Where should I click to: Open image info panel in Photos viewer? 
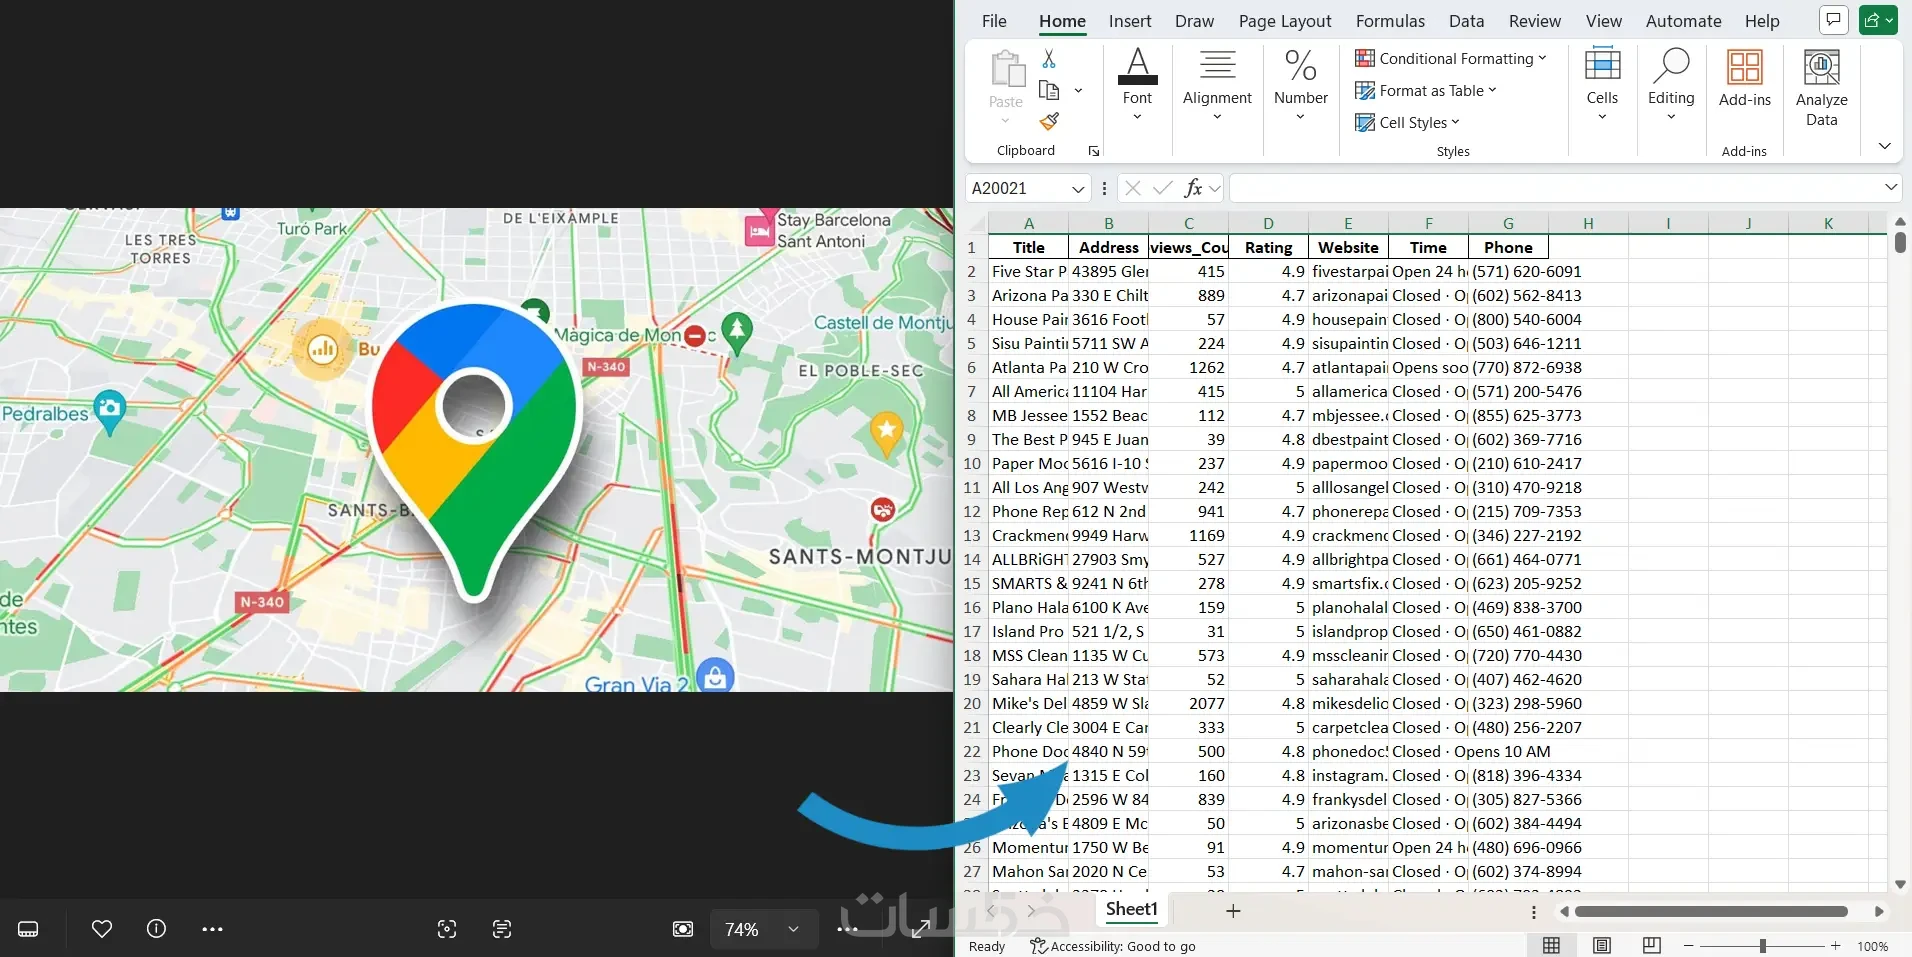tap(156, 929)
